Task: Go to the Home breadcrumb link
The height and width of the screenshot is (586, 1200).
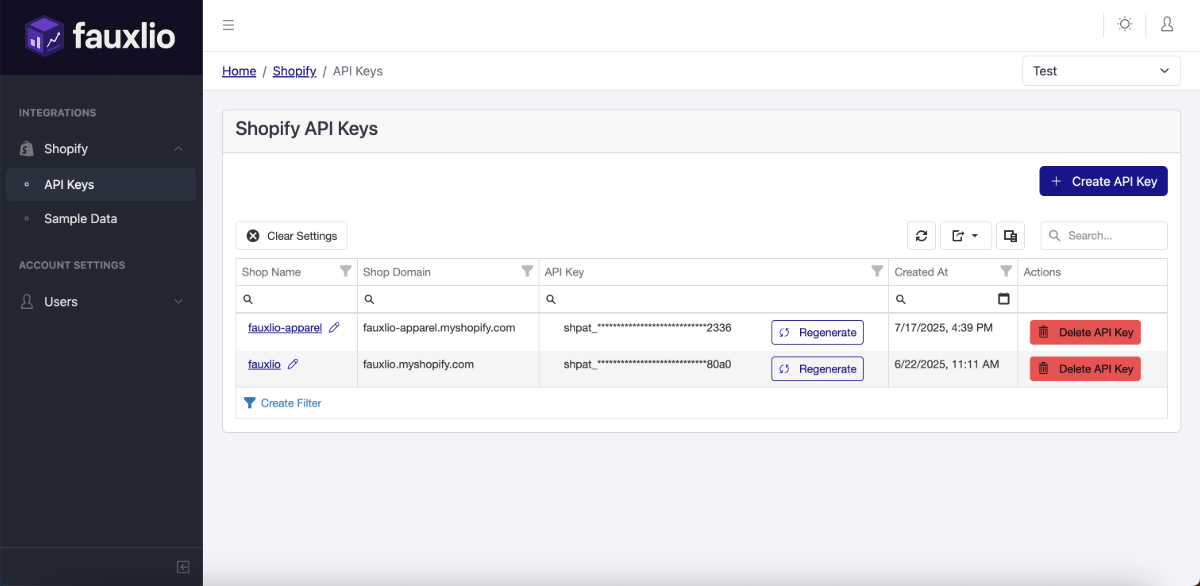Action: point(239,71)
